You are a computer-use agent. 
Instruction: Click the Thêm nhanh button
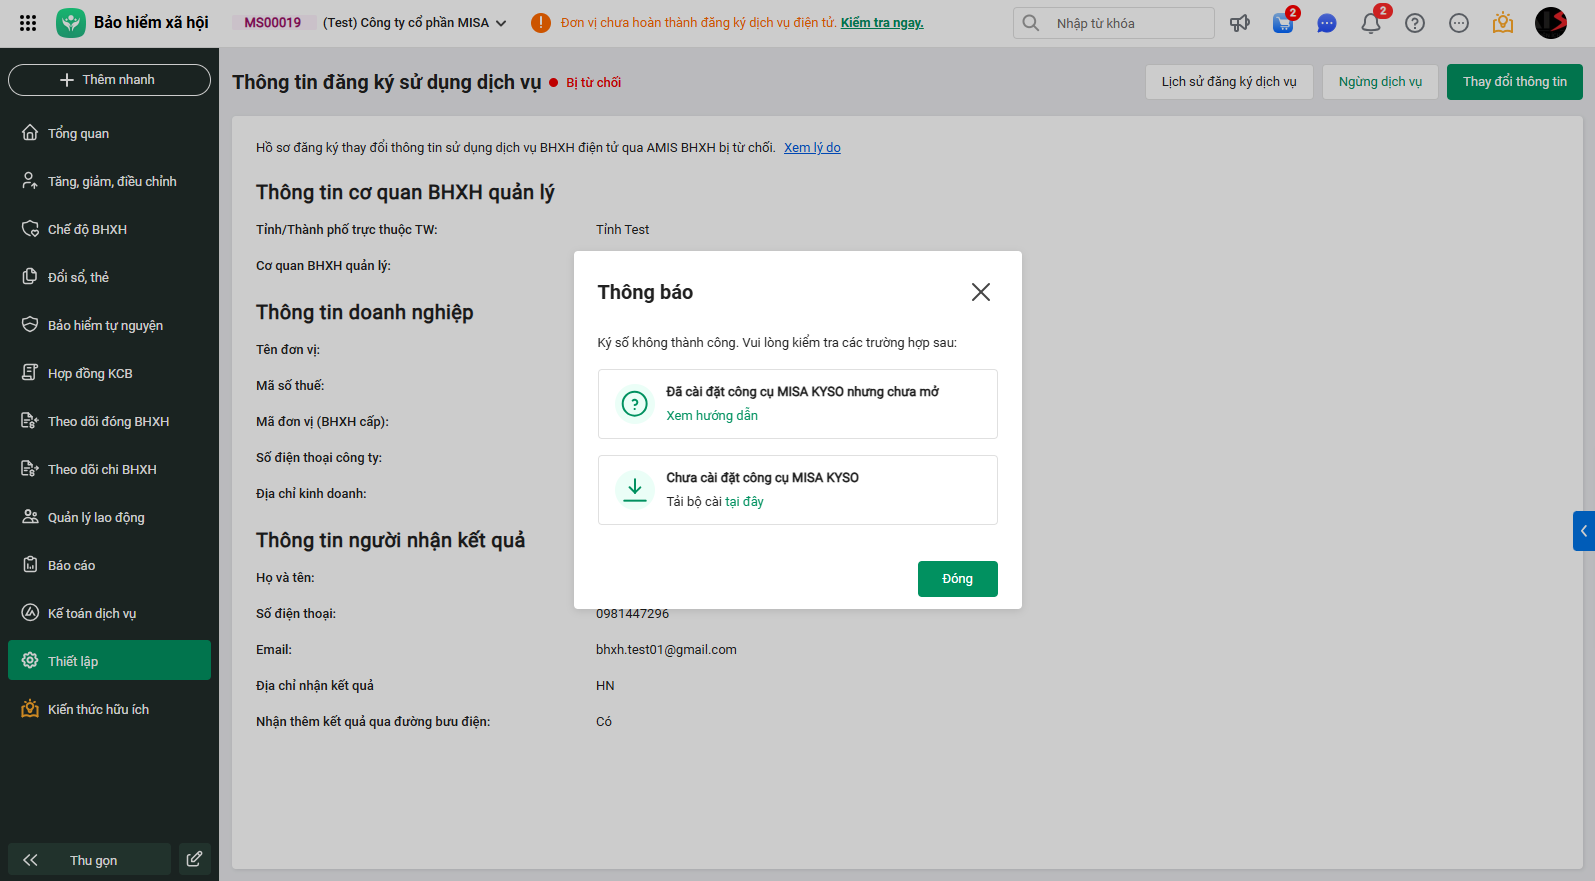(x=109, y=80)
